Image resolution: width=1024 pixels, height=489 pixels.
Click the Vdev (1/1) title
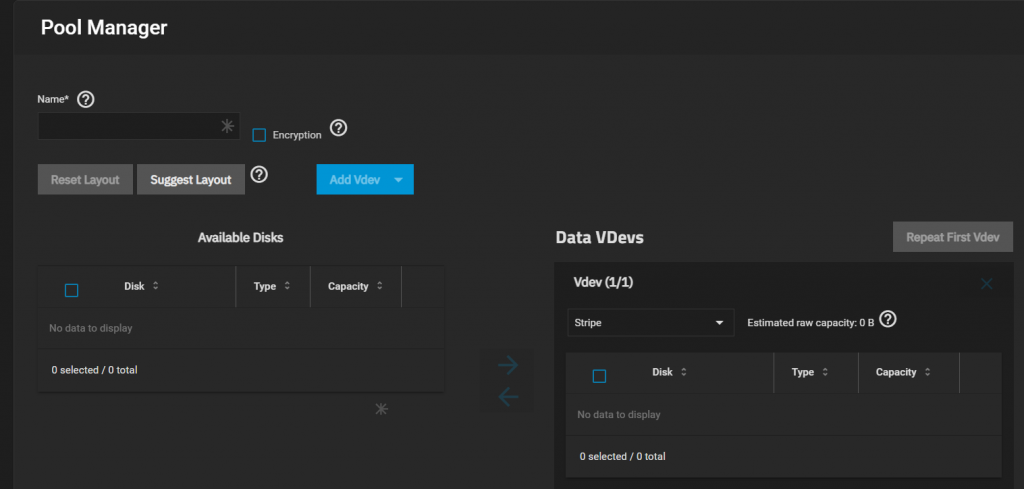point(603,282)
